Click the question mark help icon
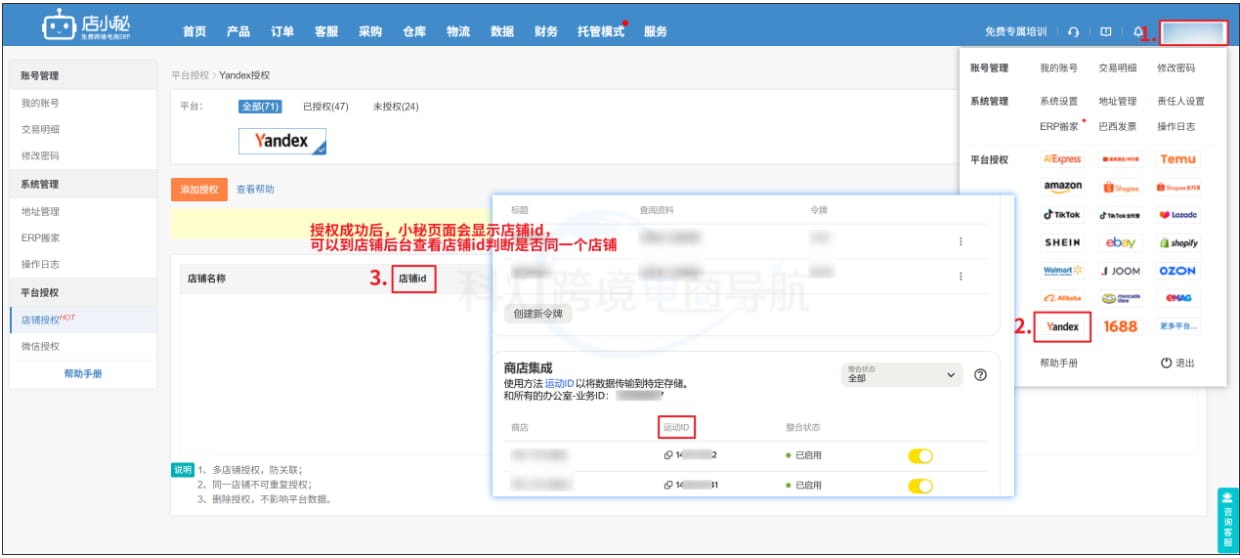The height and width of the screenshot is (558, 1240). pyautogui.click(x=980, y=375)
